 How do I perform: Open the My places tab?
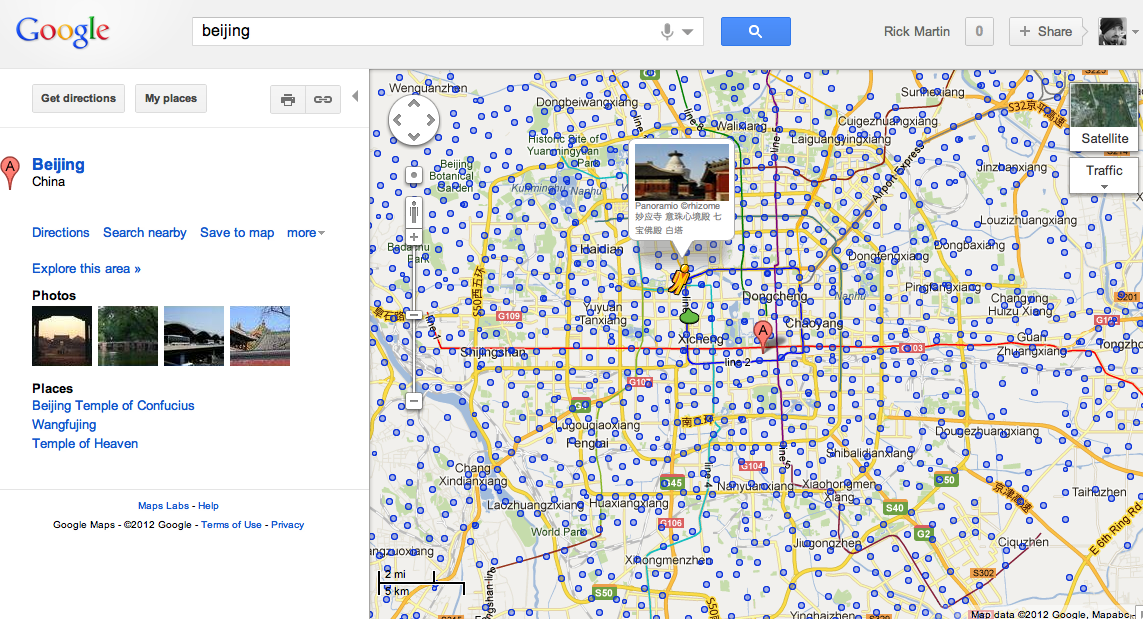(x=171, y=98)
